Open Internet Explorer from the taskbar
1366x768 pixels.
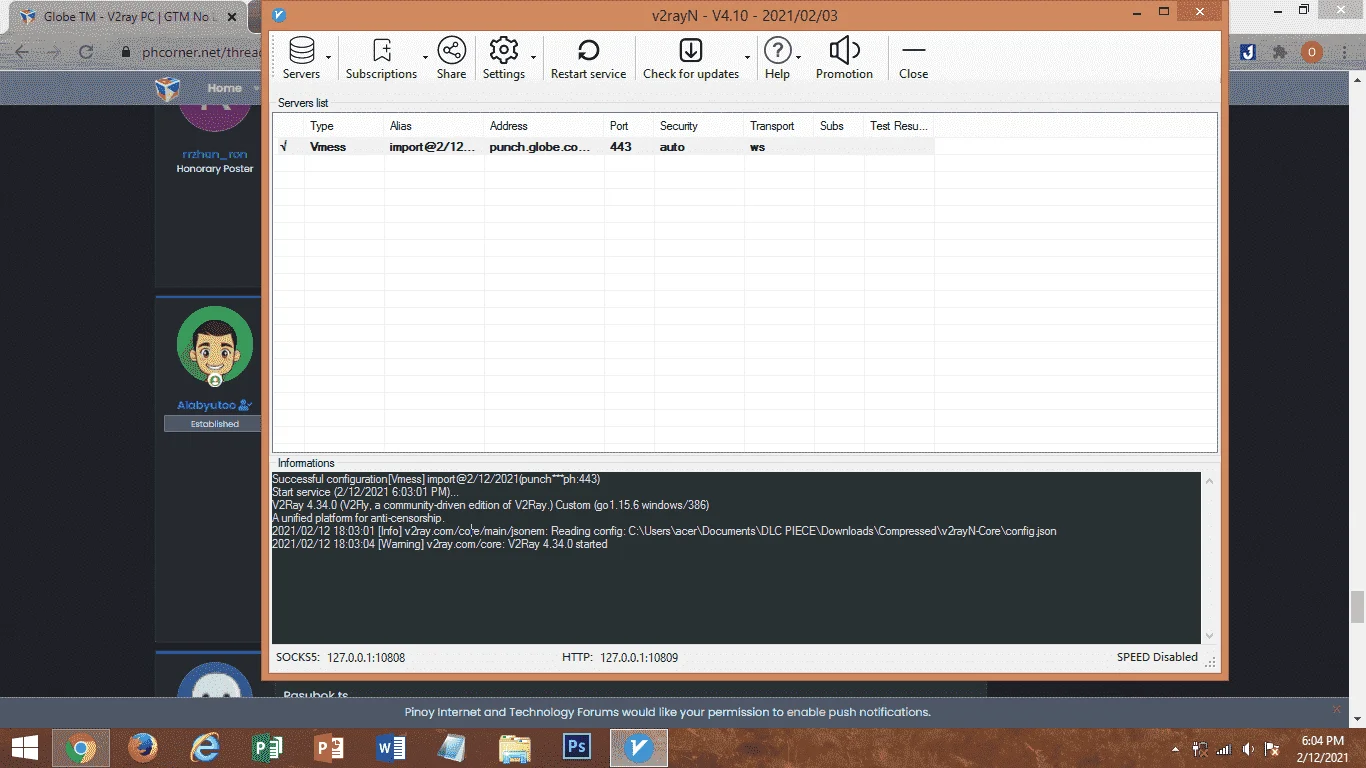point(205,748)
